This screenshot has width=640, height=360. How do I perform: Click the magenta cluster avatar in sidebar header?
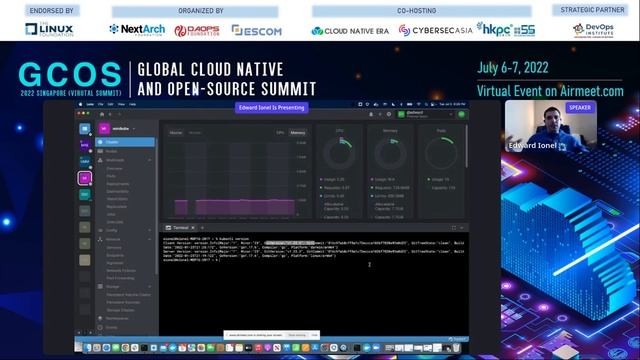(x=104, y=129)
